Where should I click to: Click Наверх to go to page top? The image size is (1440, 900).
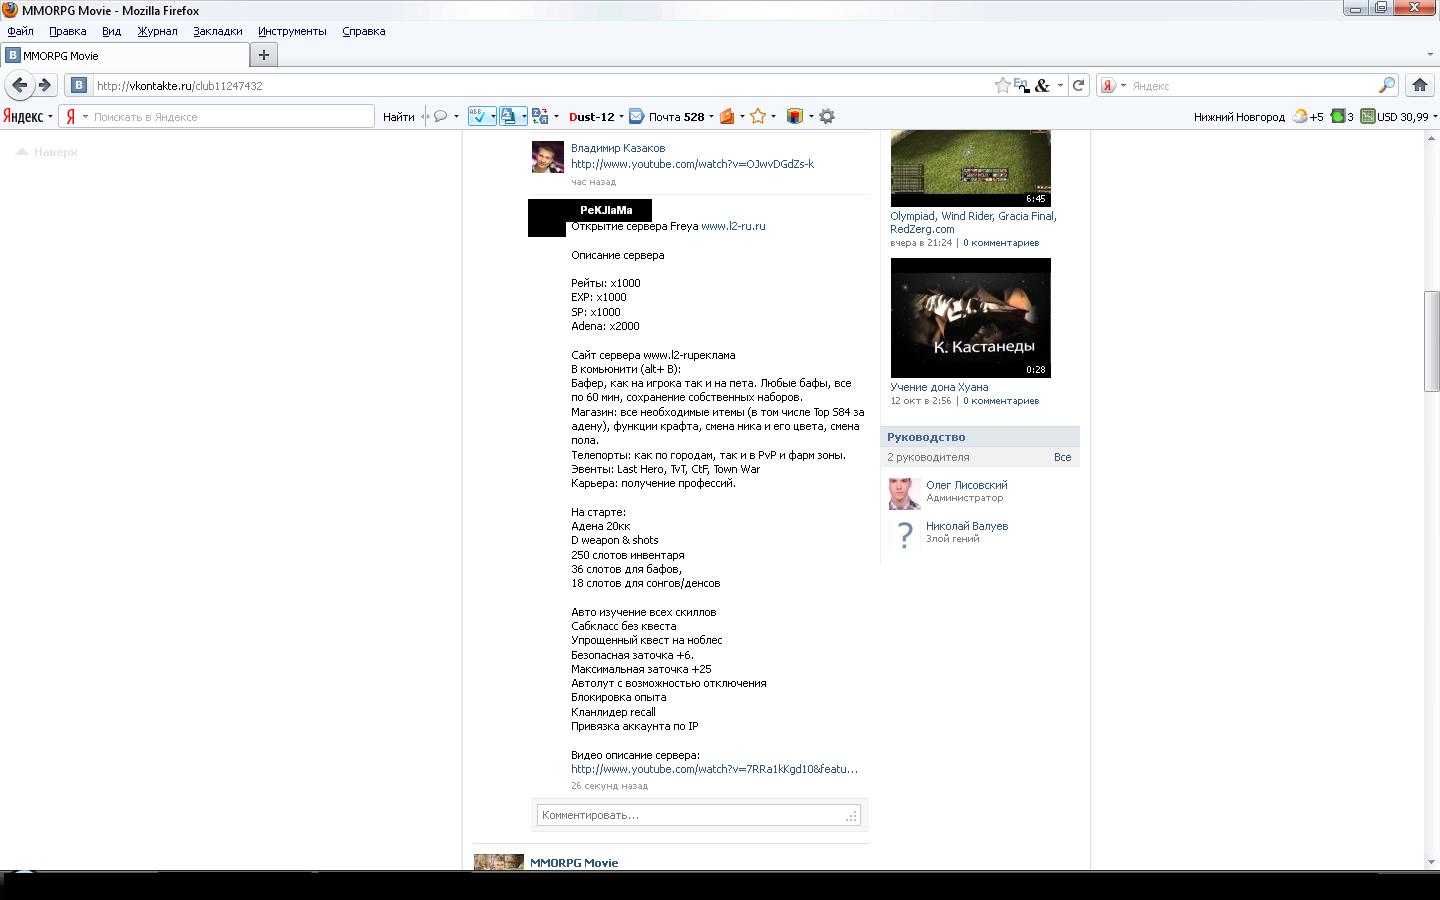(x=47, y=152)
